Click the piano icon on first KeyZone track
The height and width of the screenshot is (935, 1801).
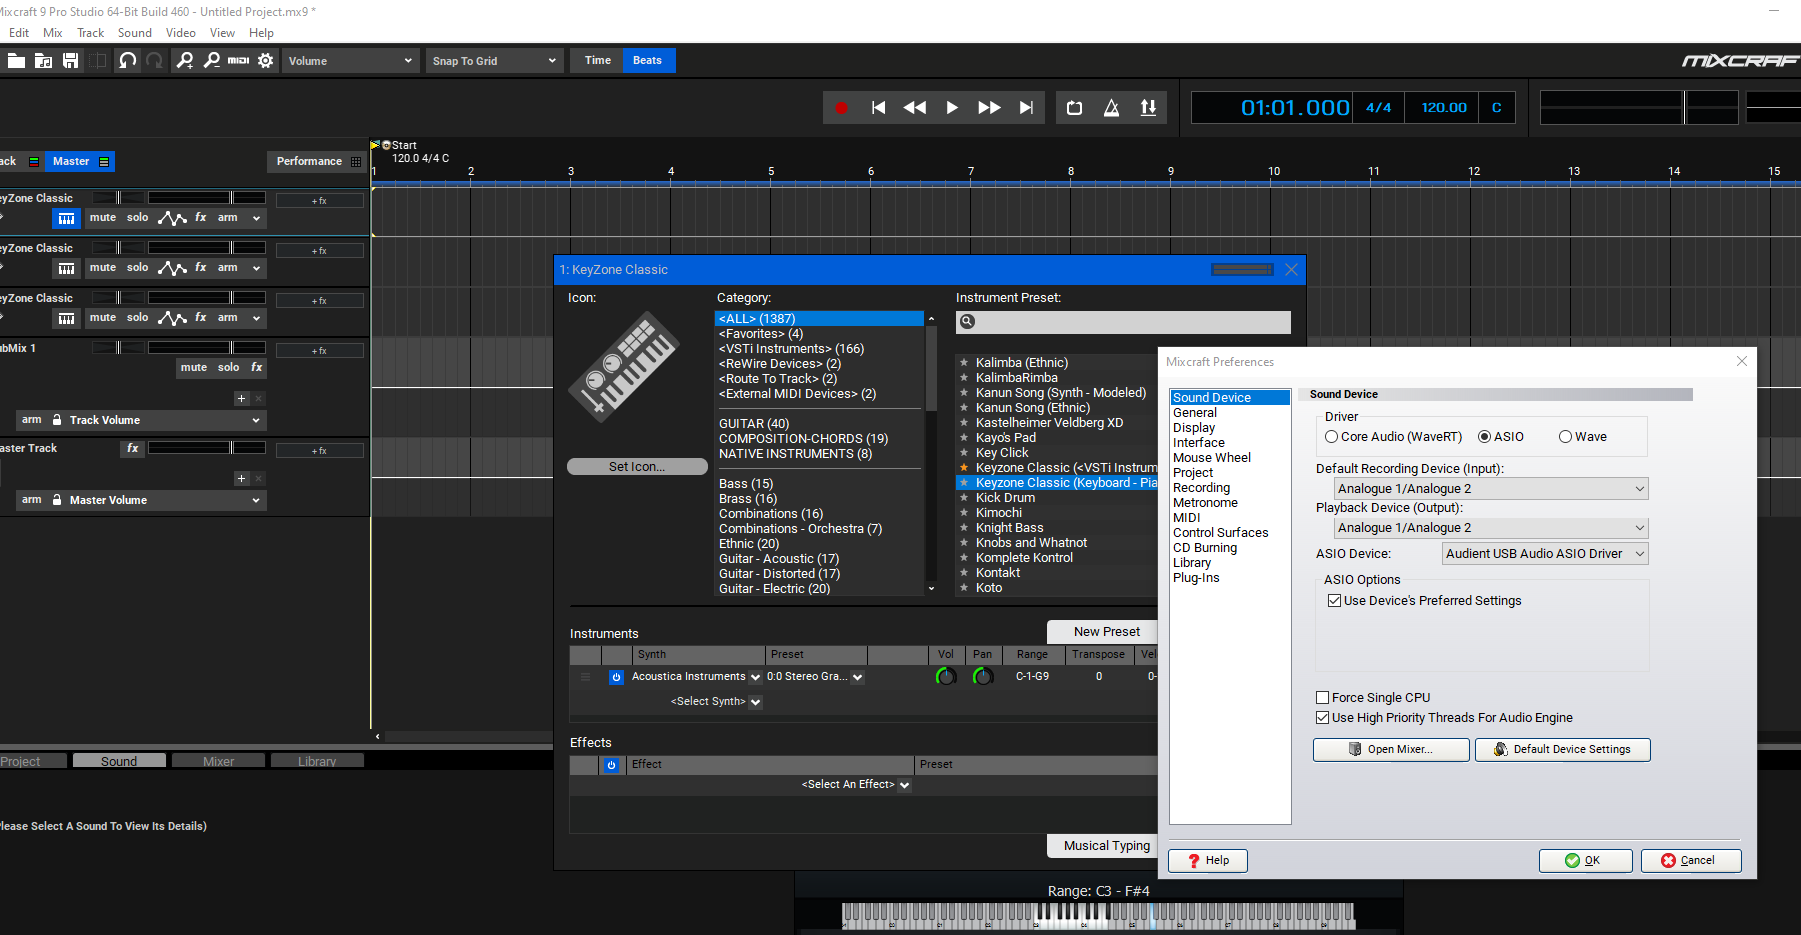(x=66, y=218)
